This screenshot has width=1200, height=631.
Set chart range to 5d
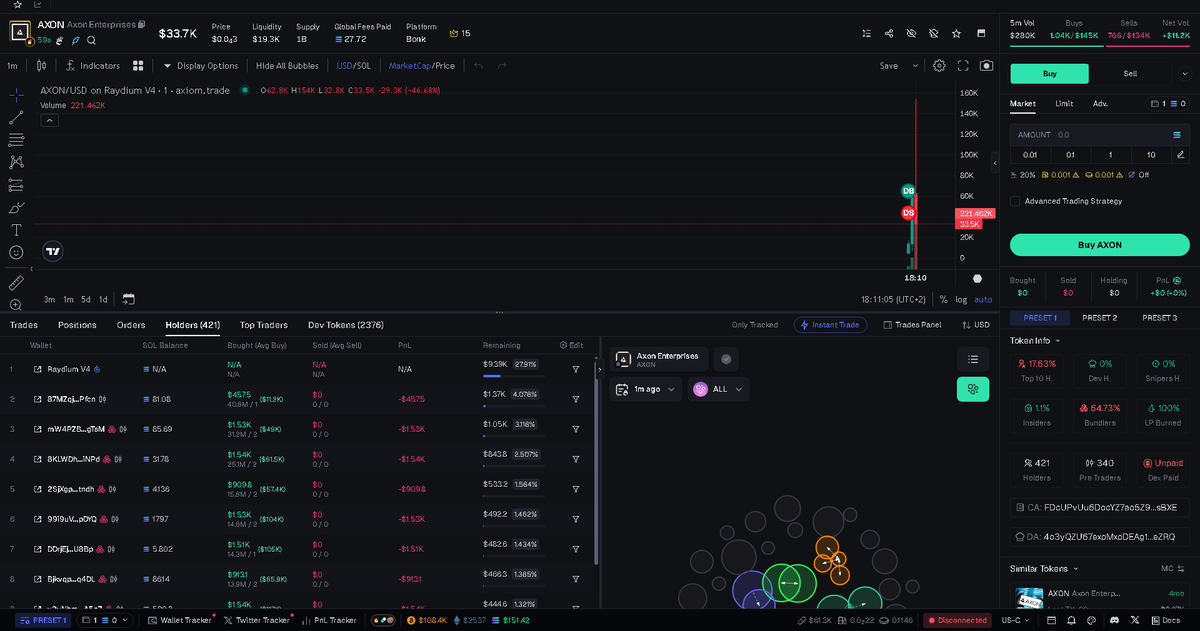86,299
